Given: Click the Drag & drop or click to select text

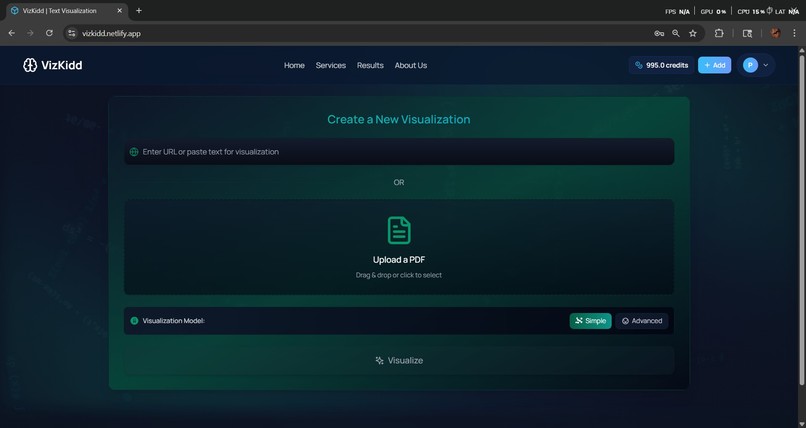Looking at the screenshot, I should tap(399, 275).
